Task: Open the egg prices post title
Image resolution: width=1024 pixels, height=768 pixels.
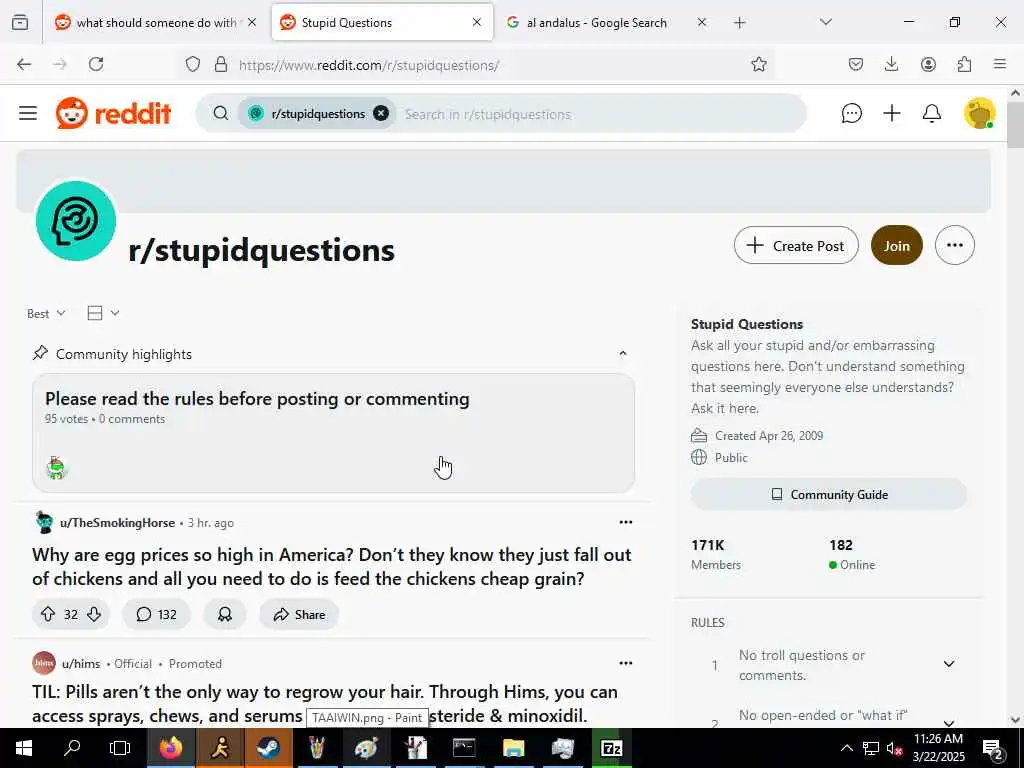Action: click(332, 566)
